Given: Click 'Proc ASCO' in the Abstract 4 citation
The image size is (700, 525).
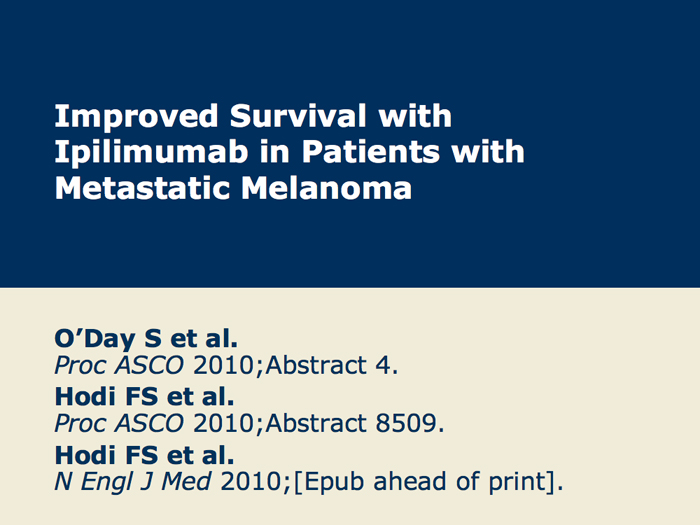Looking at the screenshot, I should (119, 365).
